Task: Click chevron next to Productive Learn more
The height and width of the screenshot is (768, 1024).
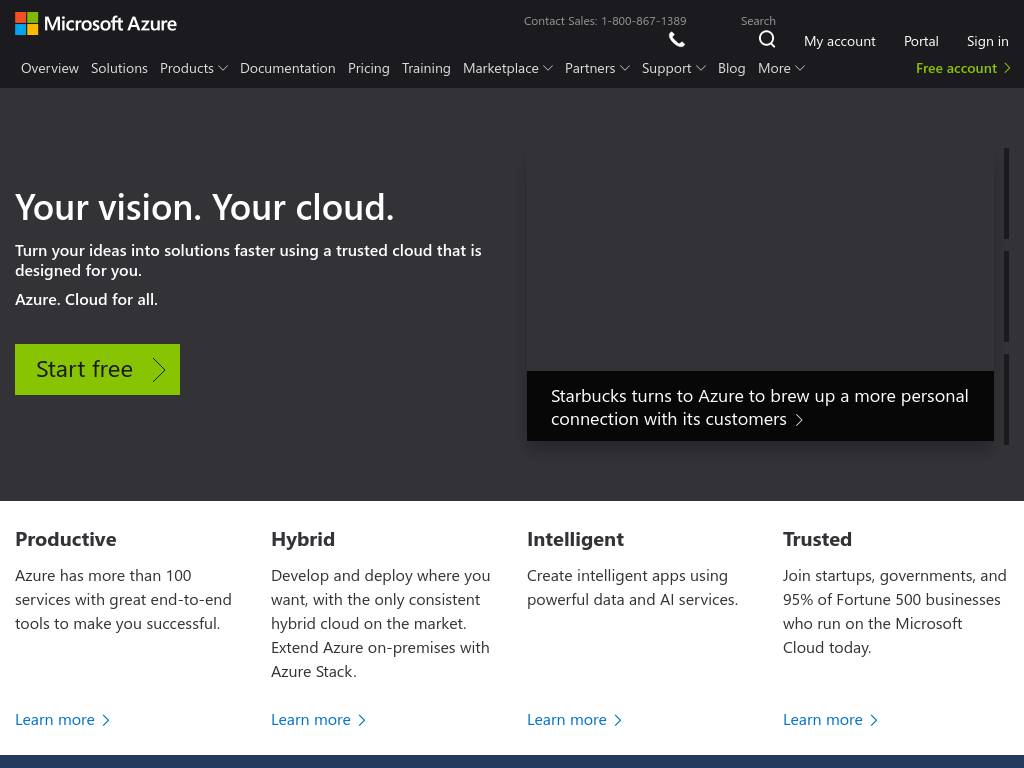Action: 106,720
